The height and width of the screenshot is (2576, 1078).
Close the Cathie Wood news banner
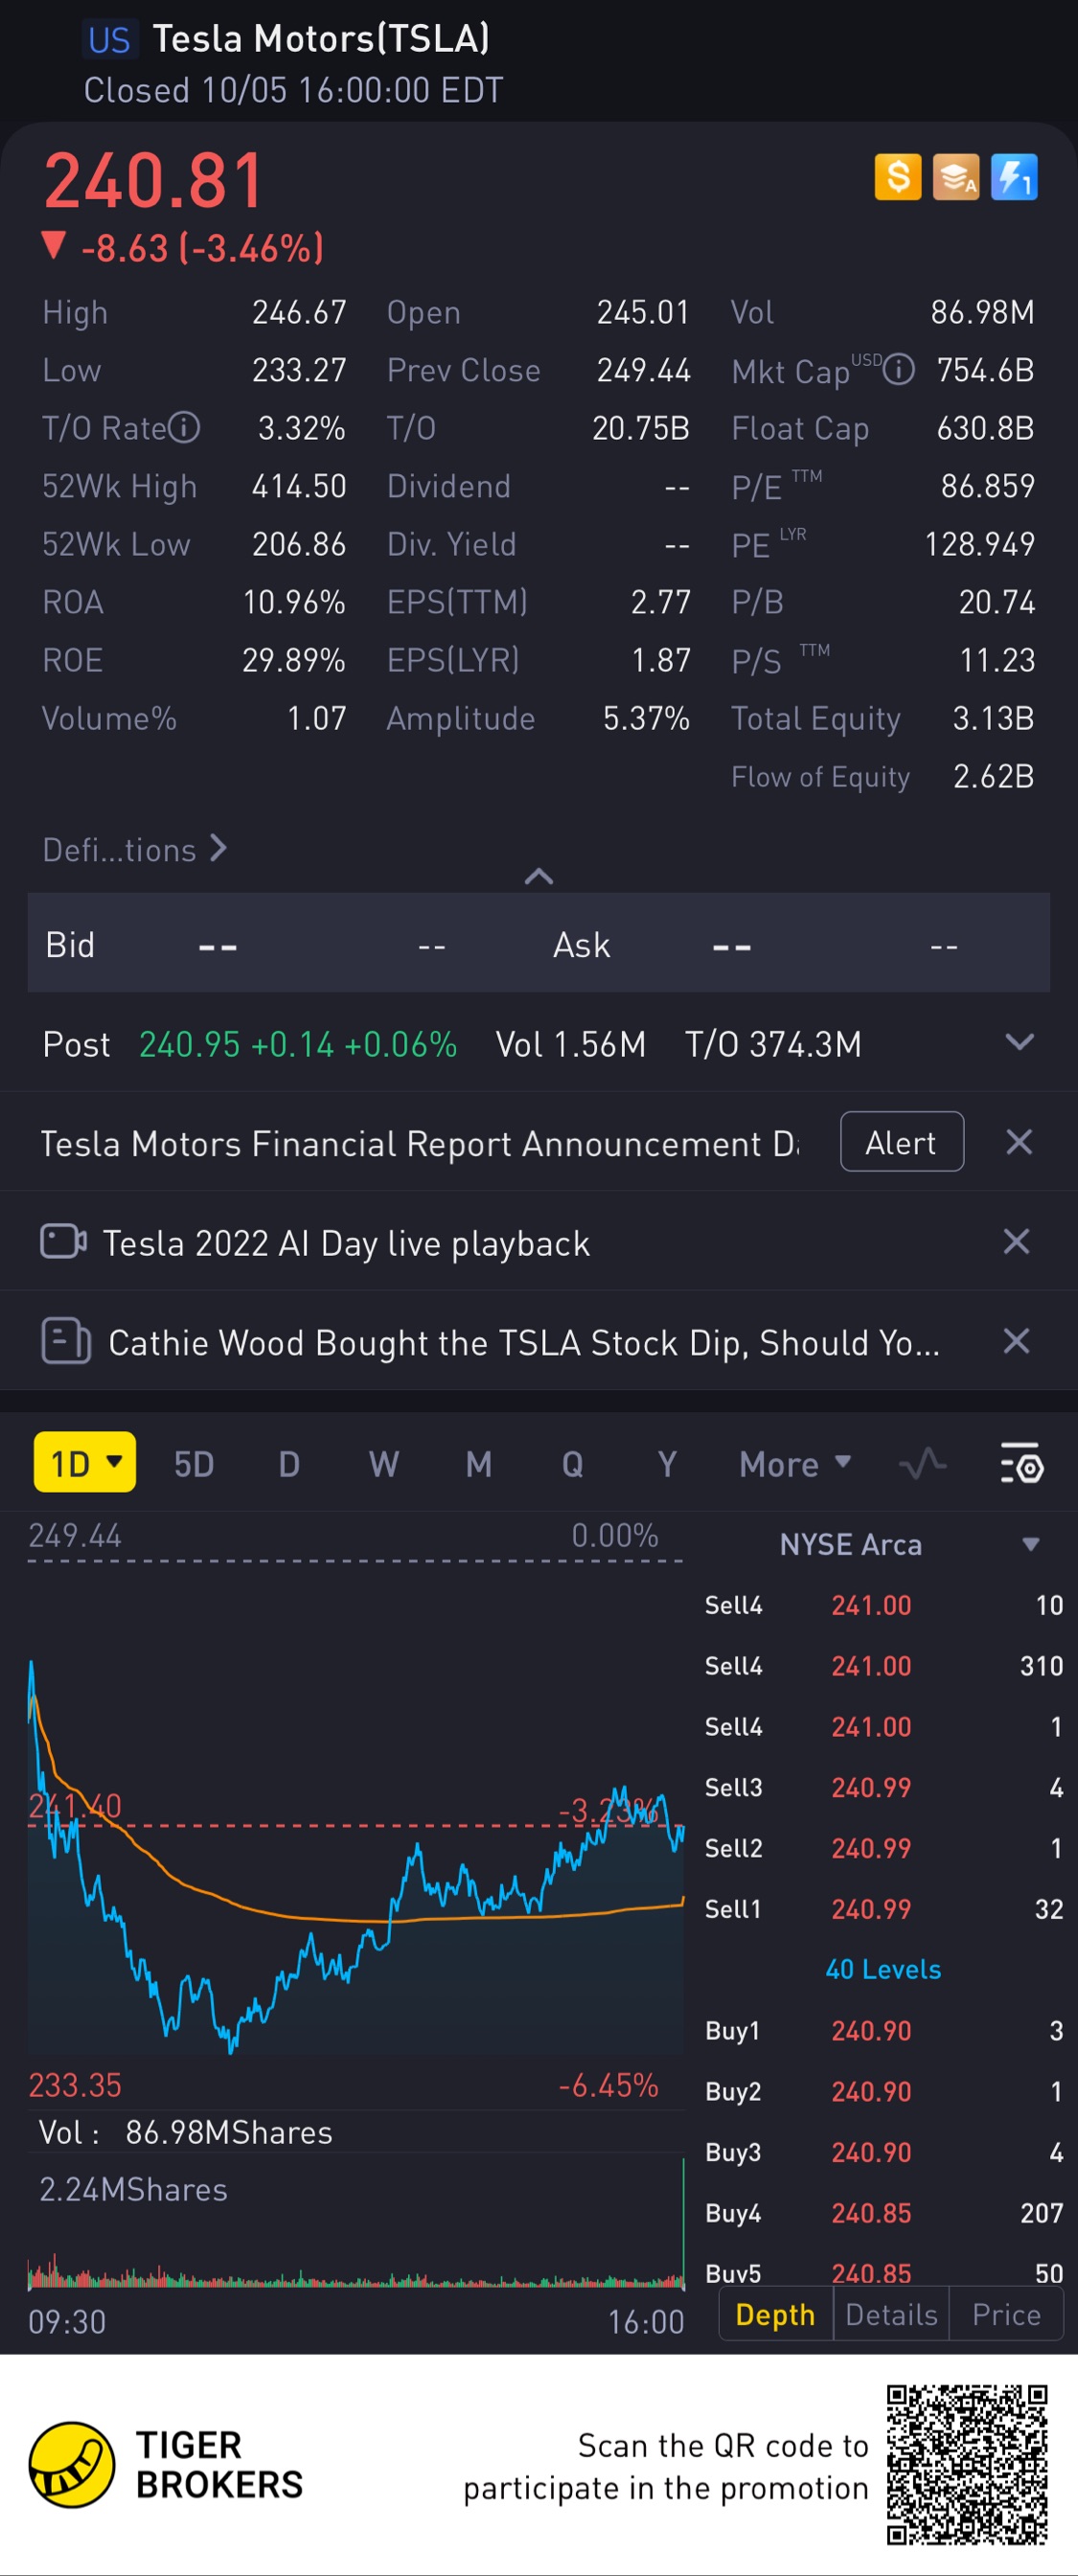(1016, 1341)
